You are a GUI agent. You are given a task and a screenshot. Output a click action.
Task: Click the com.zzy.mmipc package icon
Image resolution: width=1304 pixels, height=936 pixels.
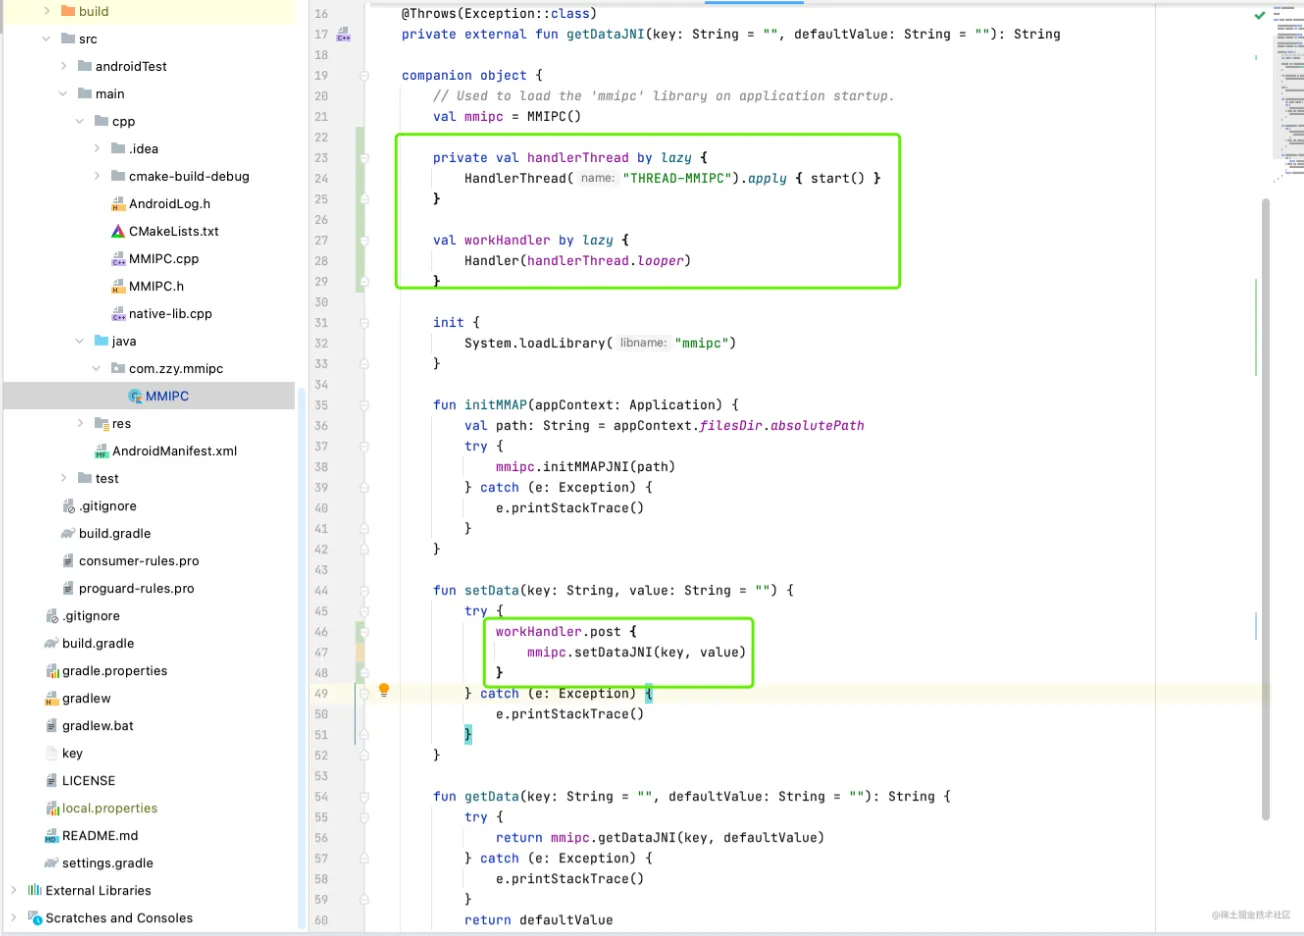coord(118,369)
